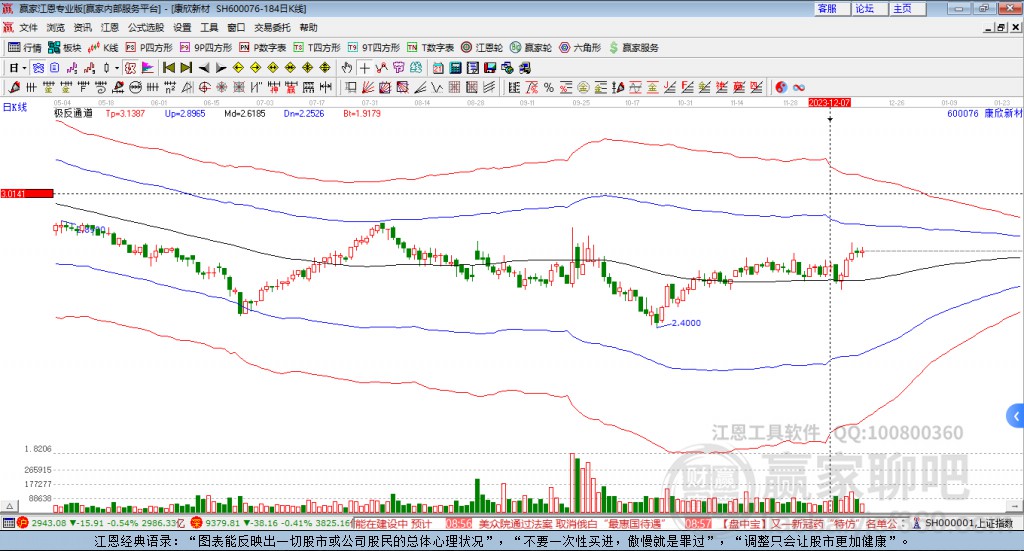Click the black right arrow step-forward icon

click(x=221, y=68)
